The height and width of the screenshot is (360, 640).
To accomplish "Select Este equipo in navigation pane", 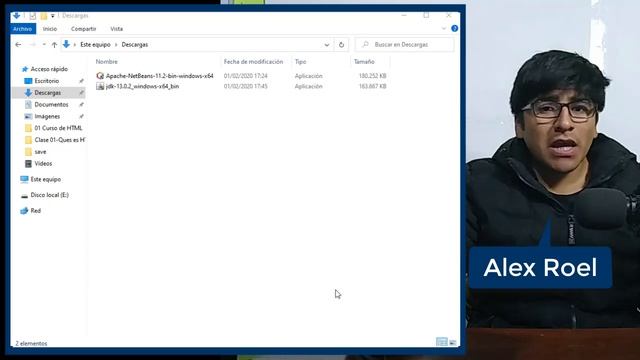I will (x=45, y=179).
